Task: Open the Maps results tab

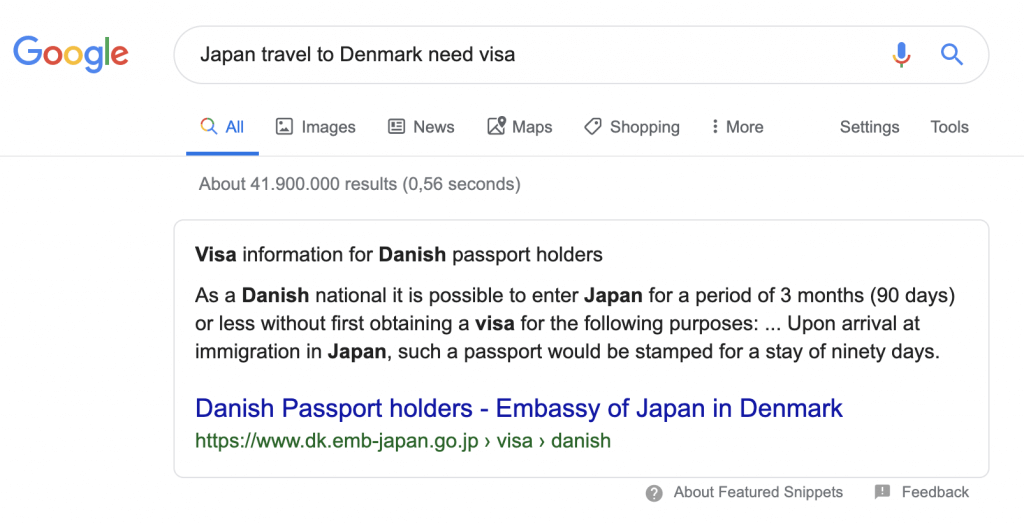Action: (520, 126)
